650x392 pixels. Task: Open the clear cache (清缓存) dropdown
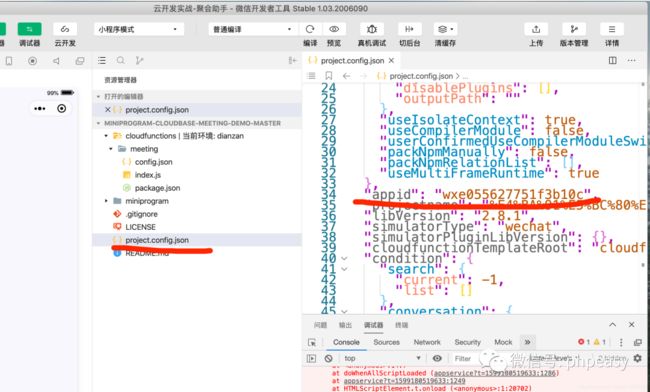point(445,29)
